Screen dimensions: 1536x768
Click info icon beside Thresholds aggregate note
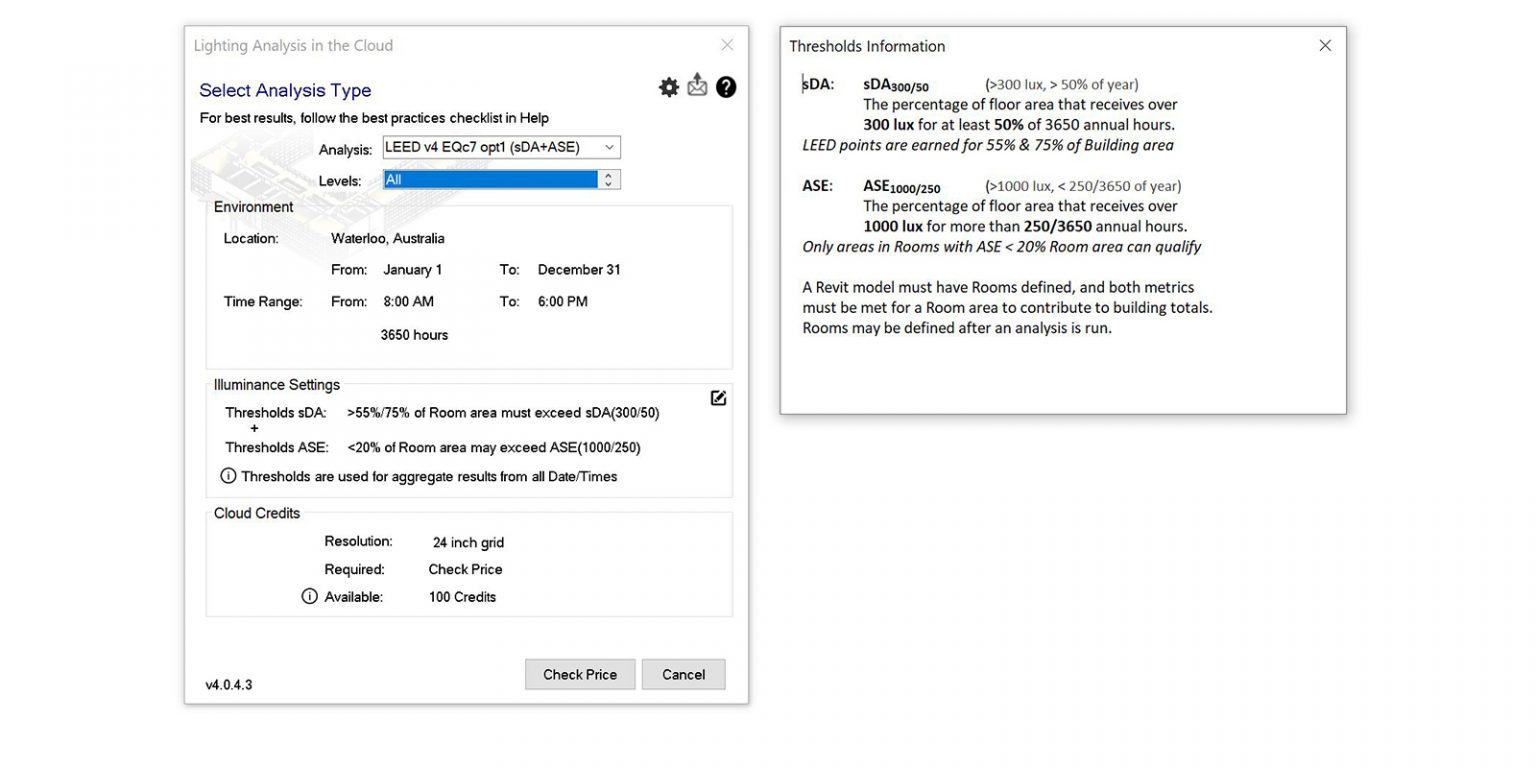228,476
